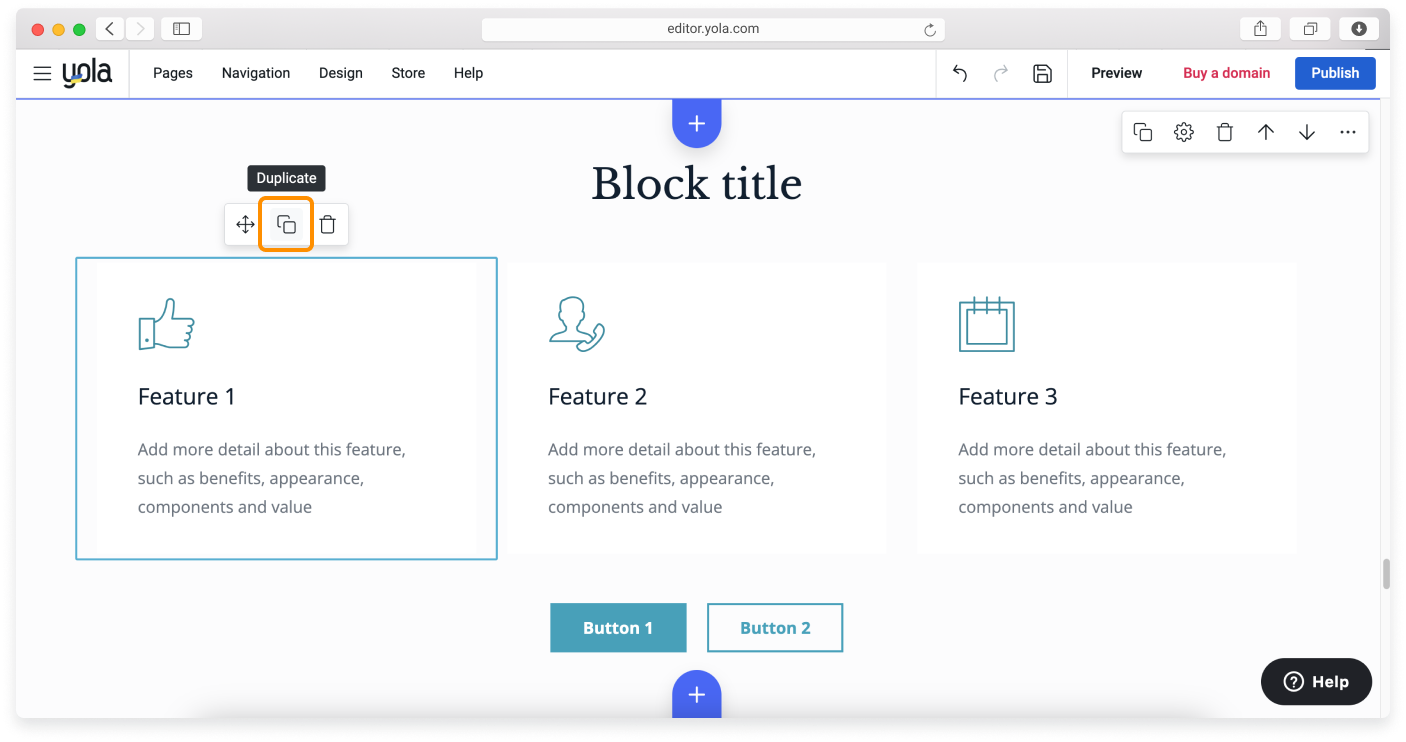Undo the last change
This screenshot has height=742, width=1406.
click(x=959, y=73)
